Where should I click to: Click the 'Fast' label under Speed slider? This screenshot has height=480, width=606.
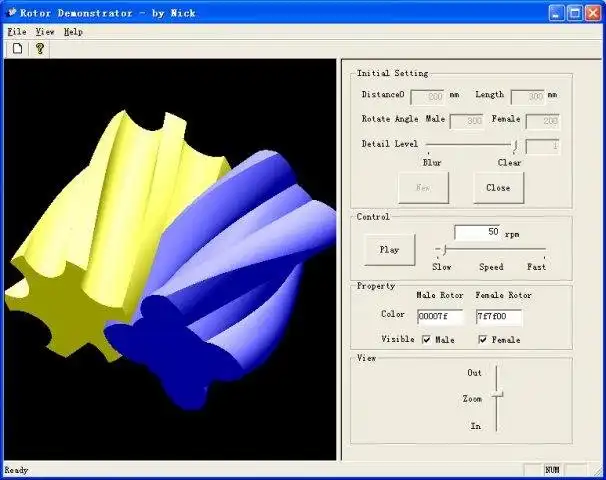click(x=536, y=267)
